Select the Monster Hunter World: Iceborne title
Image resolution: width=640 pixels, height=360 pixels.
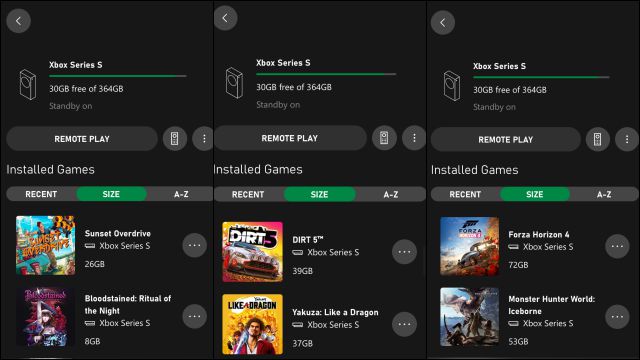pos(551,305)
